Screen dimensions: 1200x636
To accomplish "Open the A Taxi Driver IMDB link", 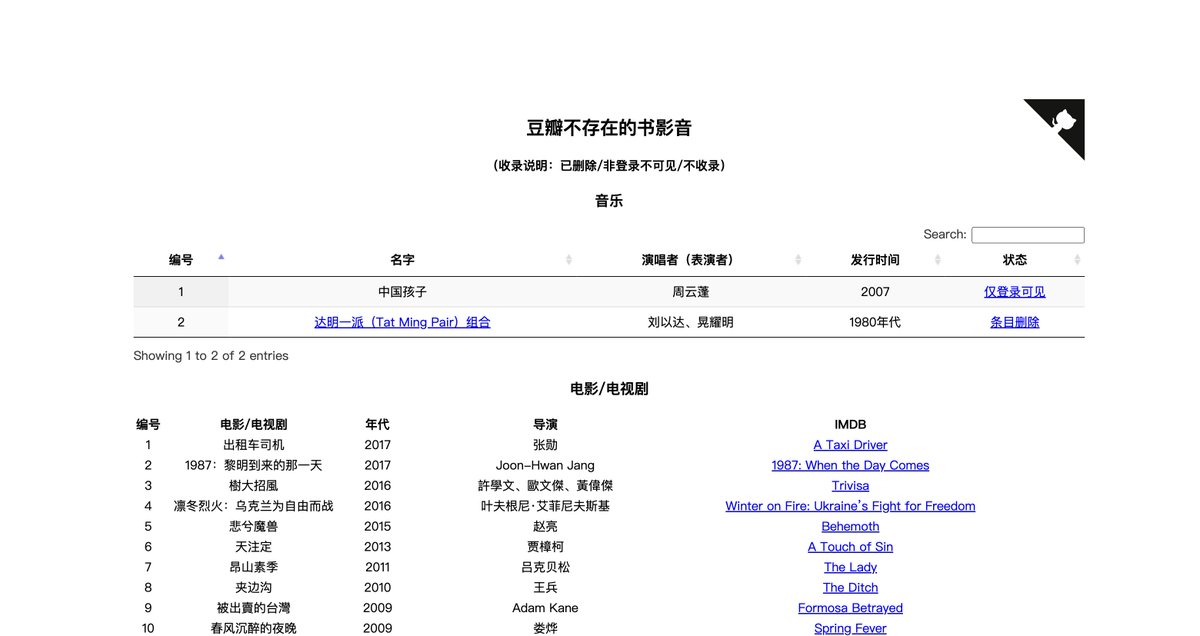I will (x=850, y=445).
